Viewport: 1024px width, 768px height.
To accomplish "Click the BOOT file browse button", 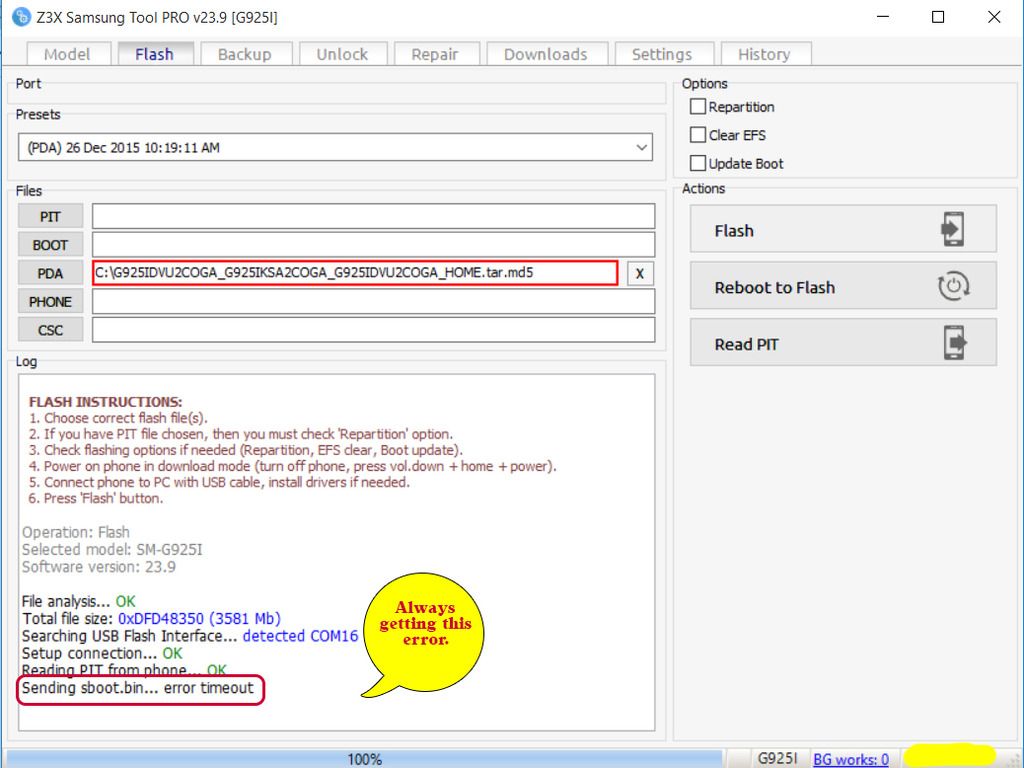I will (50, 245).
